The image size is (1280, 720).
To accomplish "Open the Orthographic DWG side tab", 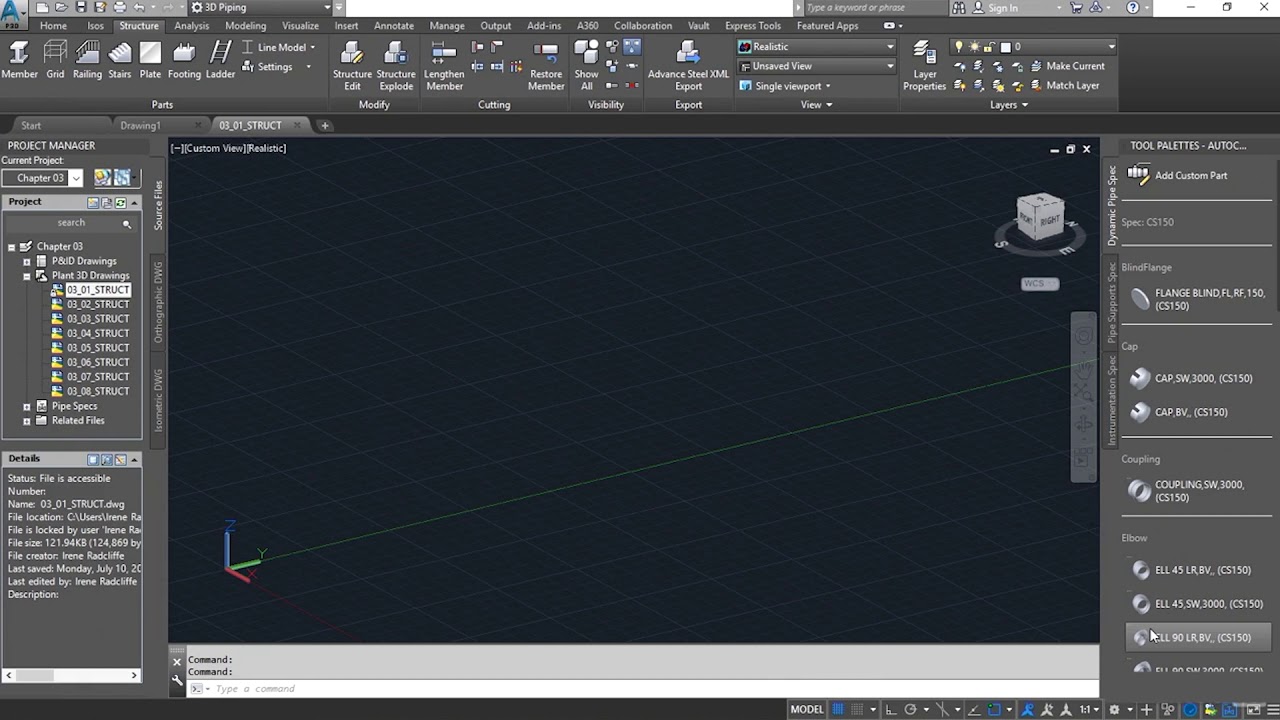I will click(x=158, y=302).
